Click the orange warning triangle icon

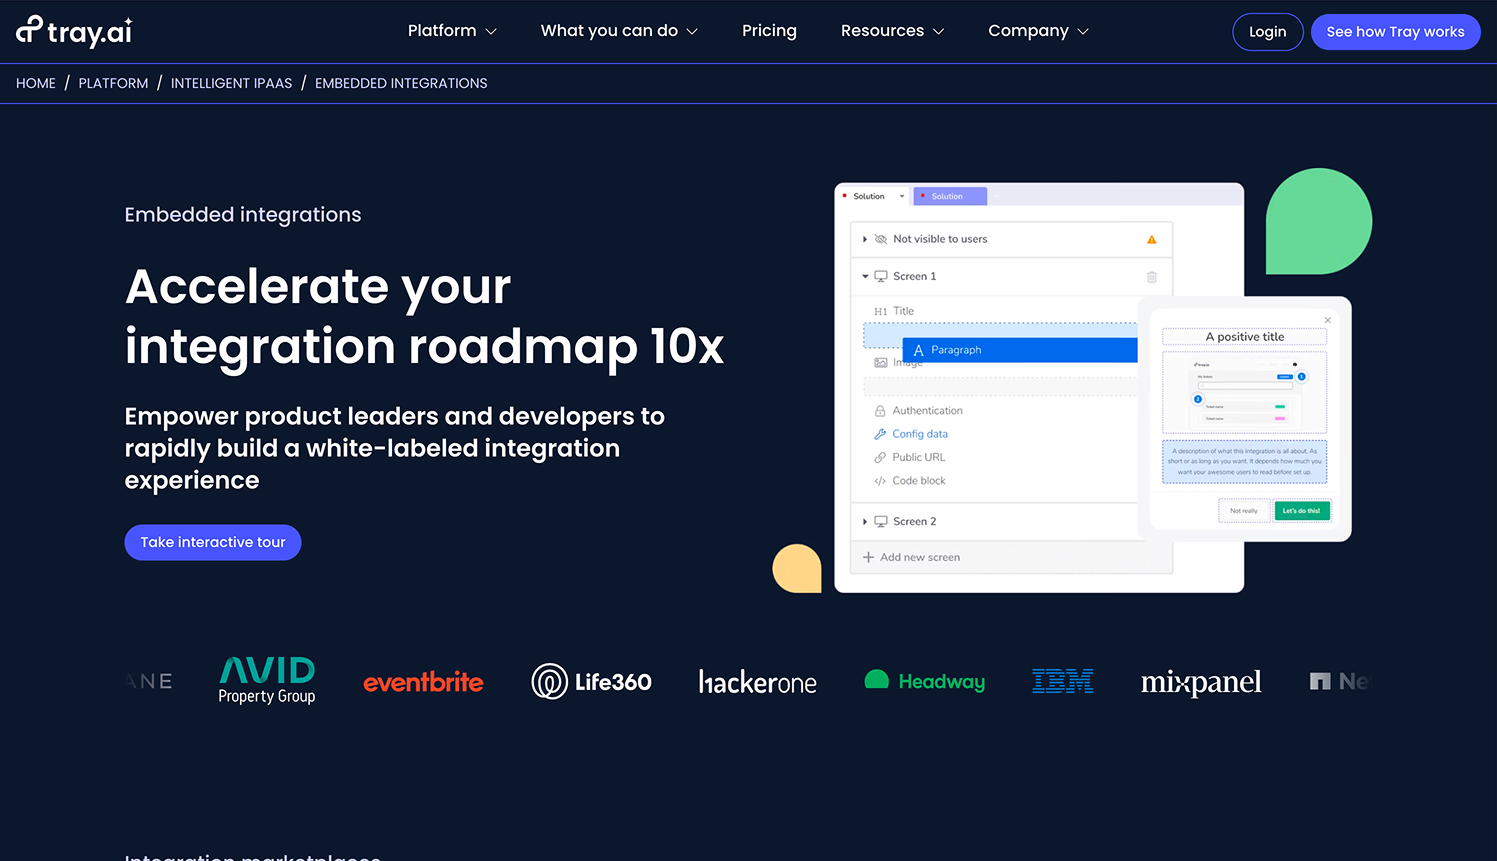(x=1152, y=240)
